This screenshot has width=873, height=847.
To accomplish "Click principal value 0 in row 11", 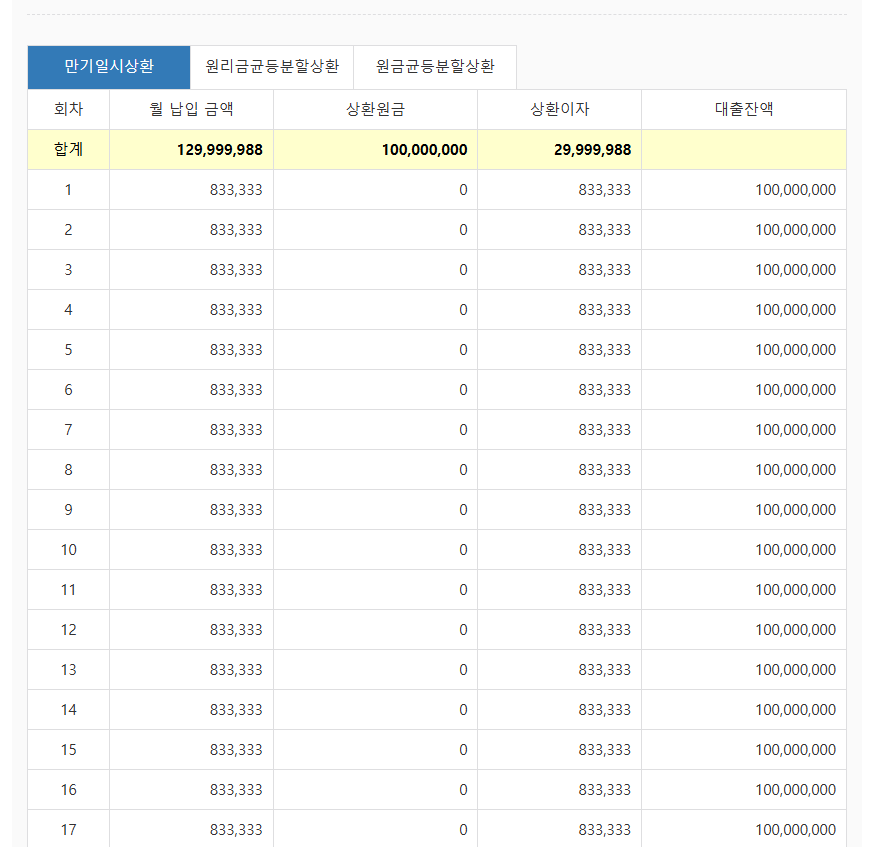I will pyautogui.click(x=463, y=590).
